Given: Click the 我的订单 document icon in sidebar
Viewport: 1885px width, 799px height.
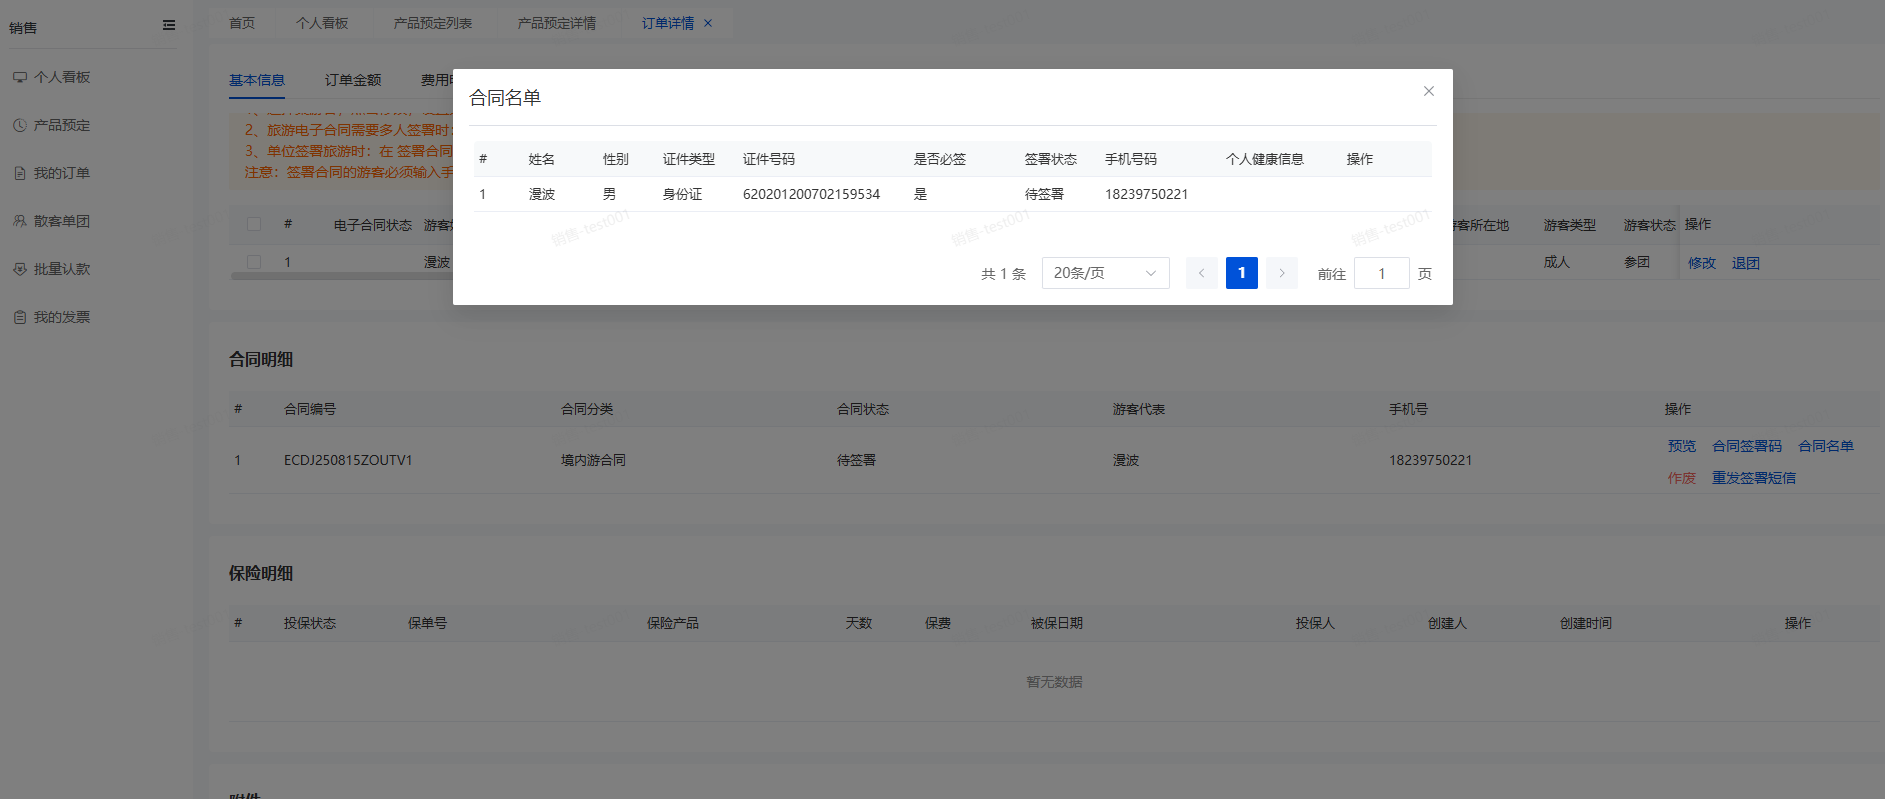Looking at the screenshot, I should pos(20,173).
